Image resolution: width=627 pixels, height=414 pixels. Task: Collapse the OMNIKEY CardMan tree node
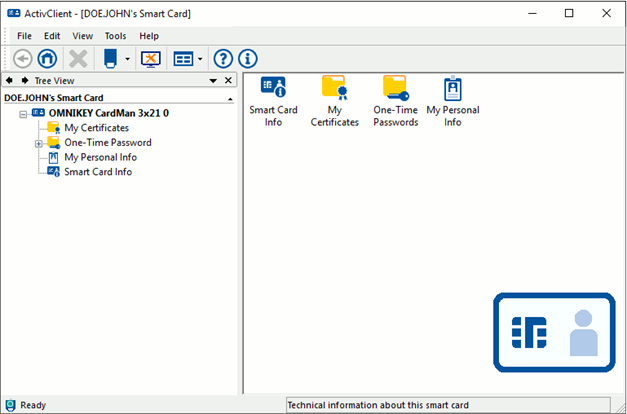(24, 114)
